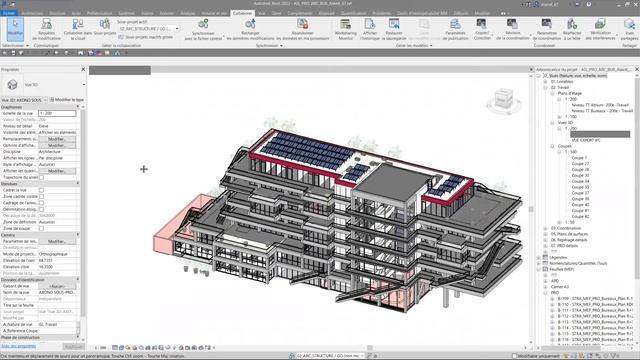640x360 pixels.
Task: Select the Modifier tool in the ribbon
Action: (x=15, y=29)
